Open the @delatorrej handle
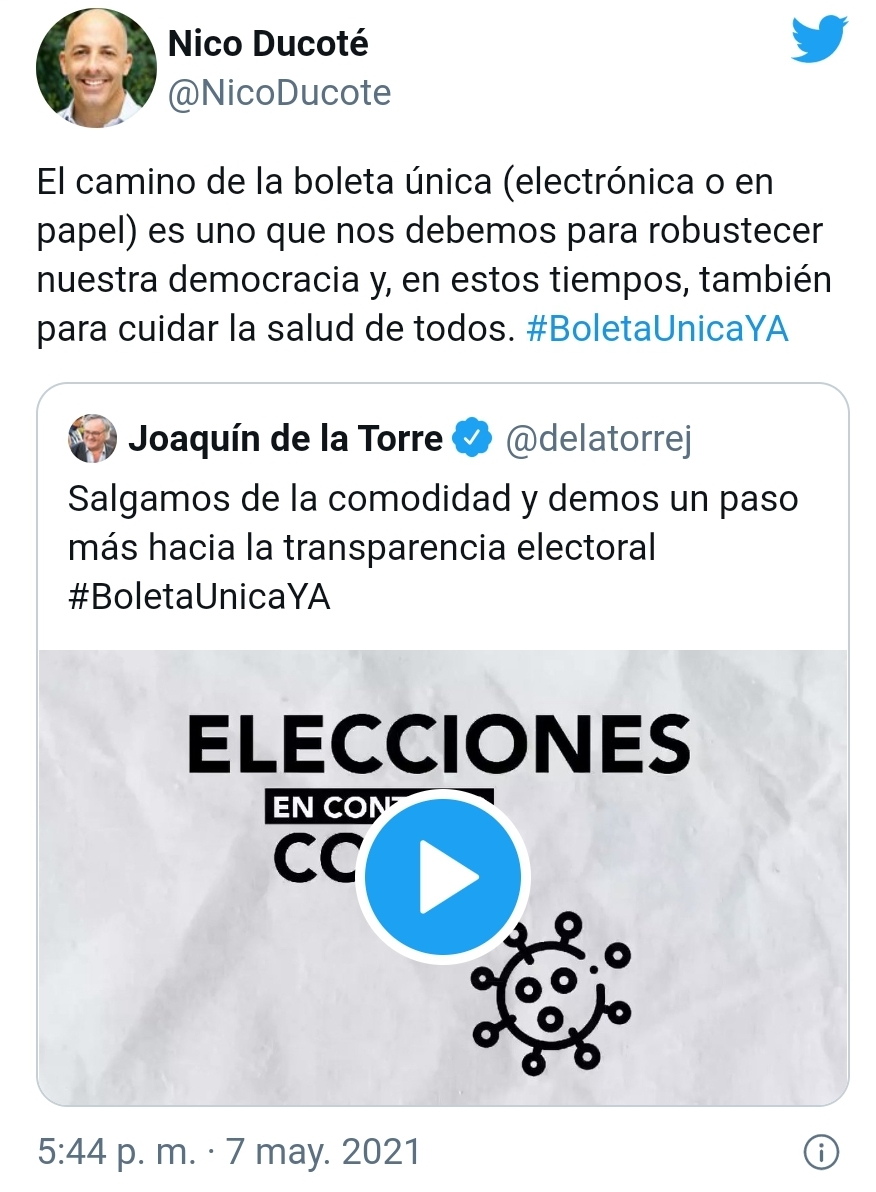The width and height of the screenshot is (876, 1192). point(598,439)
